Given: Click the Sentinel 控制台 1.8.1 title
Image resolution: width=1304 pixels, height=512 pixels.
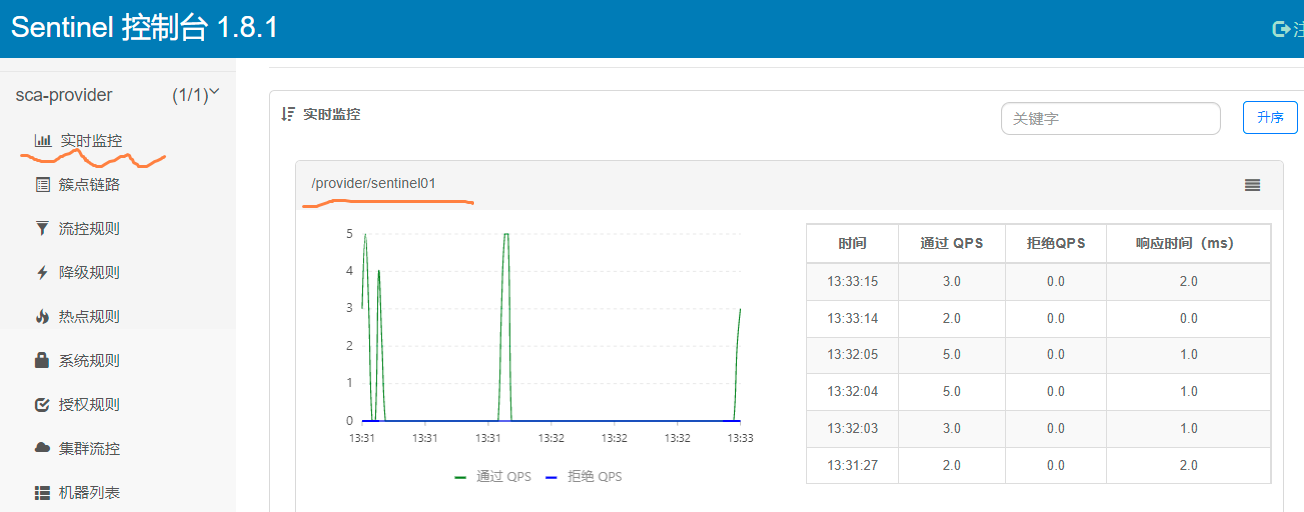Looking at the screenshot, I should tap(145, 28).
